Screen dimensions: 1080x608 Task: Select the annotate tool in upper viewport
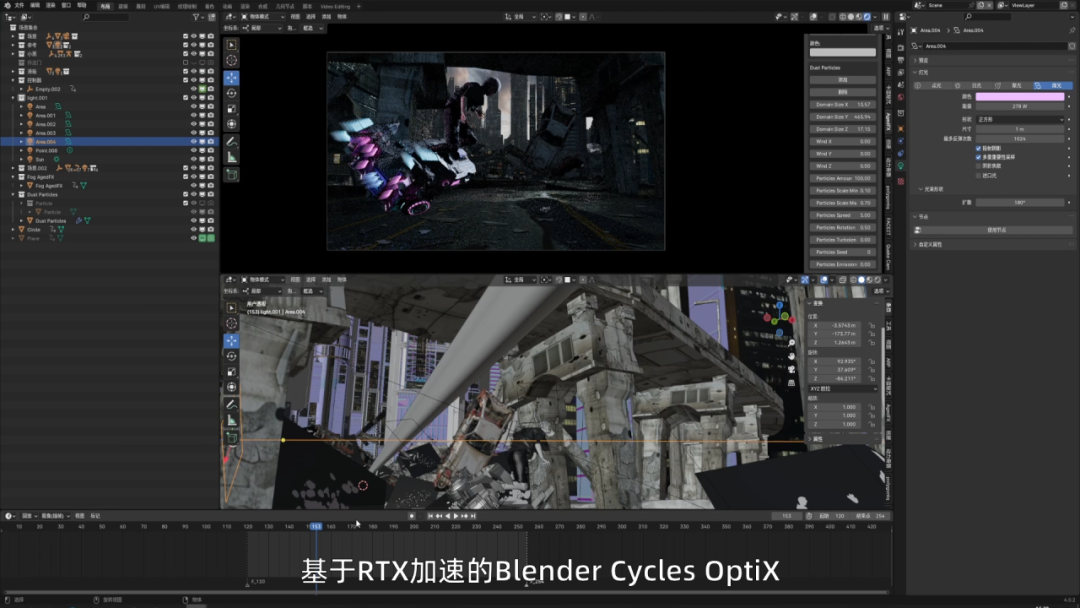(231, 142)
